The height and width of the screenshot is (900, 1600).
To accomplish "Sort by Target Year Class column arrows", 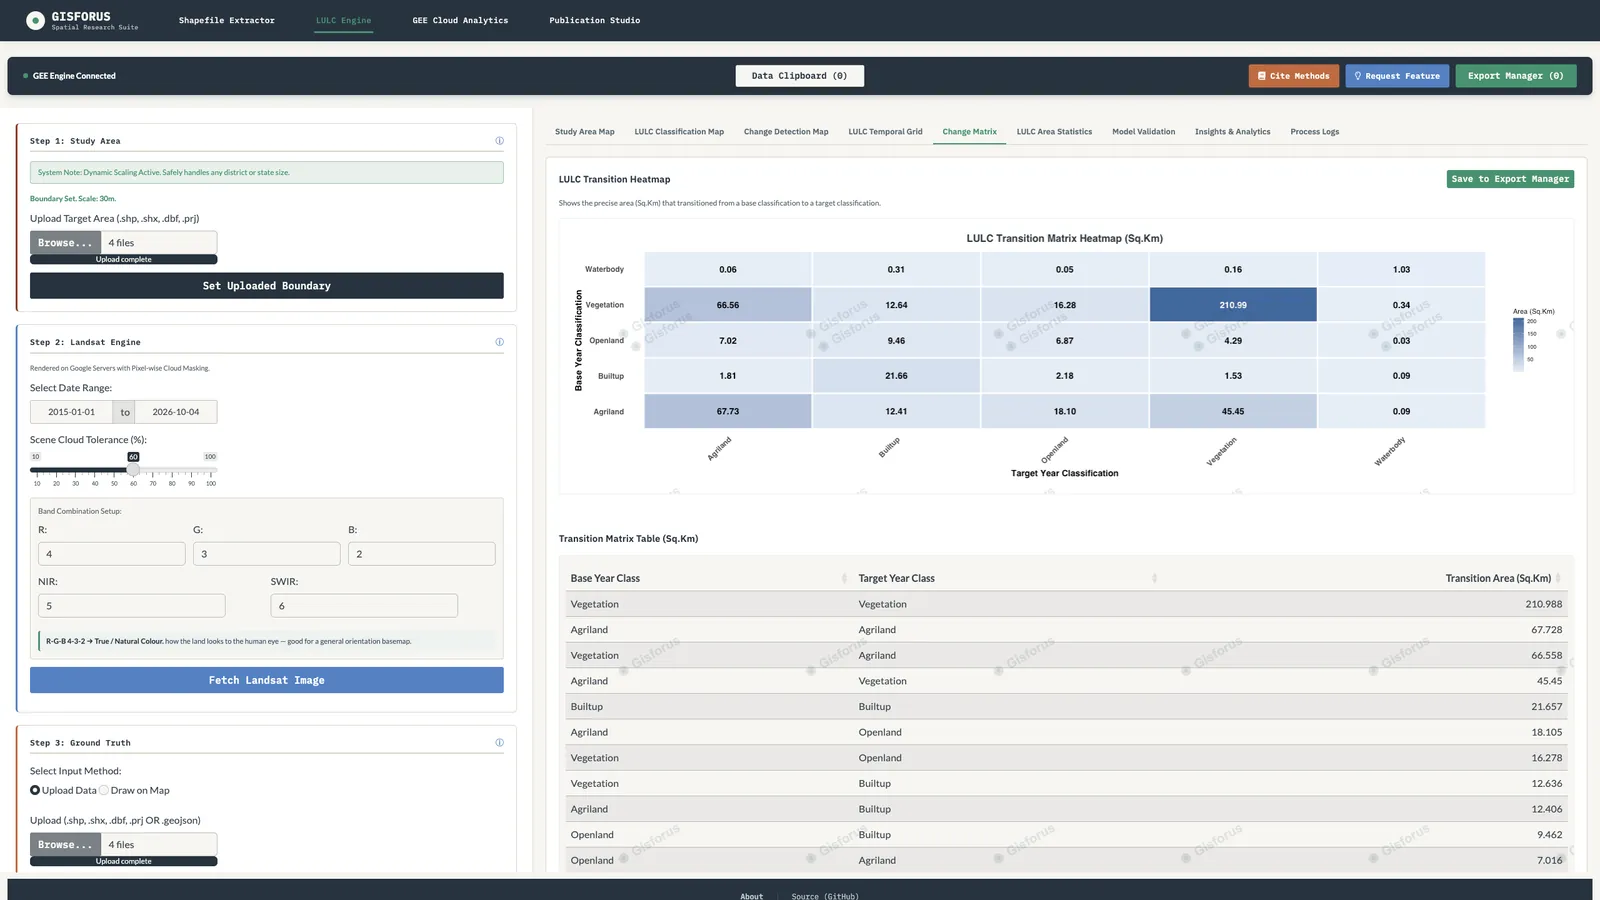I will point(1154,578).
